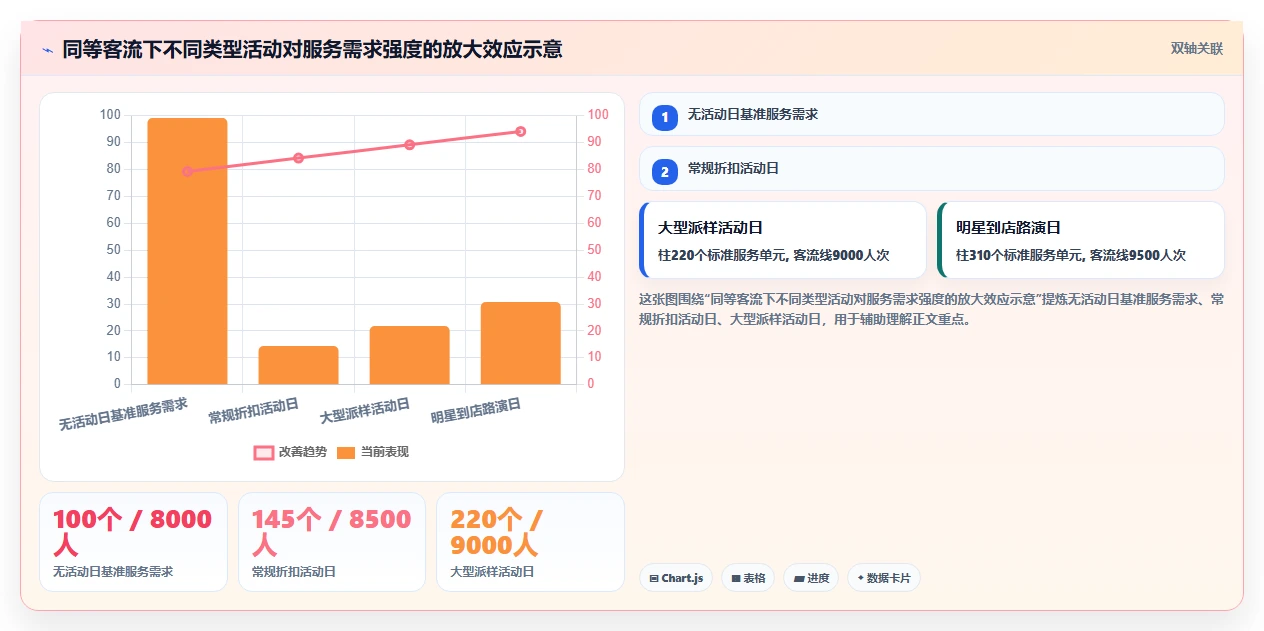Toggle the 当前表现 legend item
1264x631 pixels.
373,452
